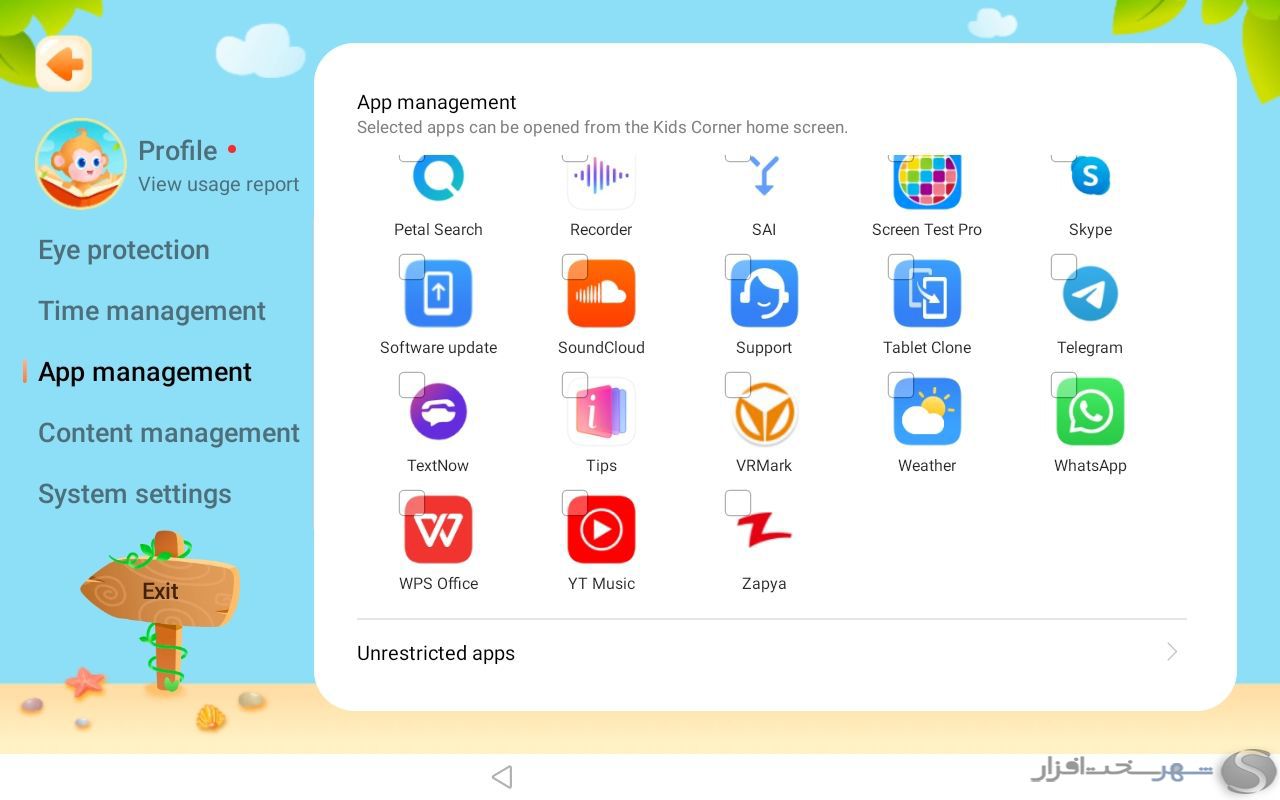Image resolution: width=1280 pixels, height=800 pixels.
Task: Tick the VRMark checkbox
Action: click(737, 385)
